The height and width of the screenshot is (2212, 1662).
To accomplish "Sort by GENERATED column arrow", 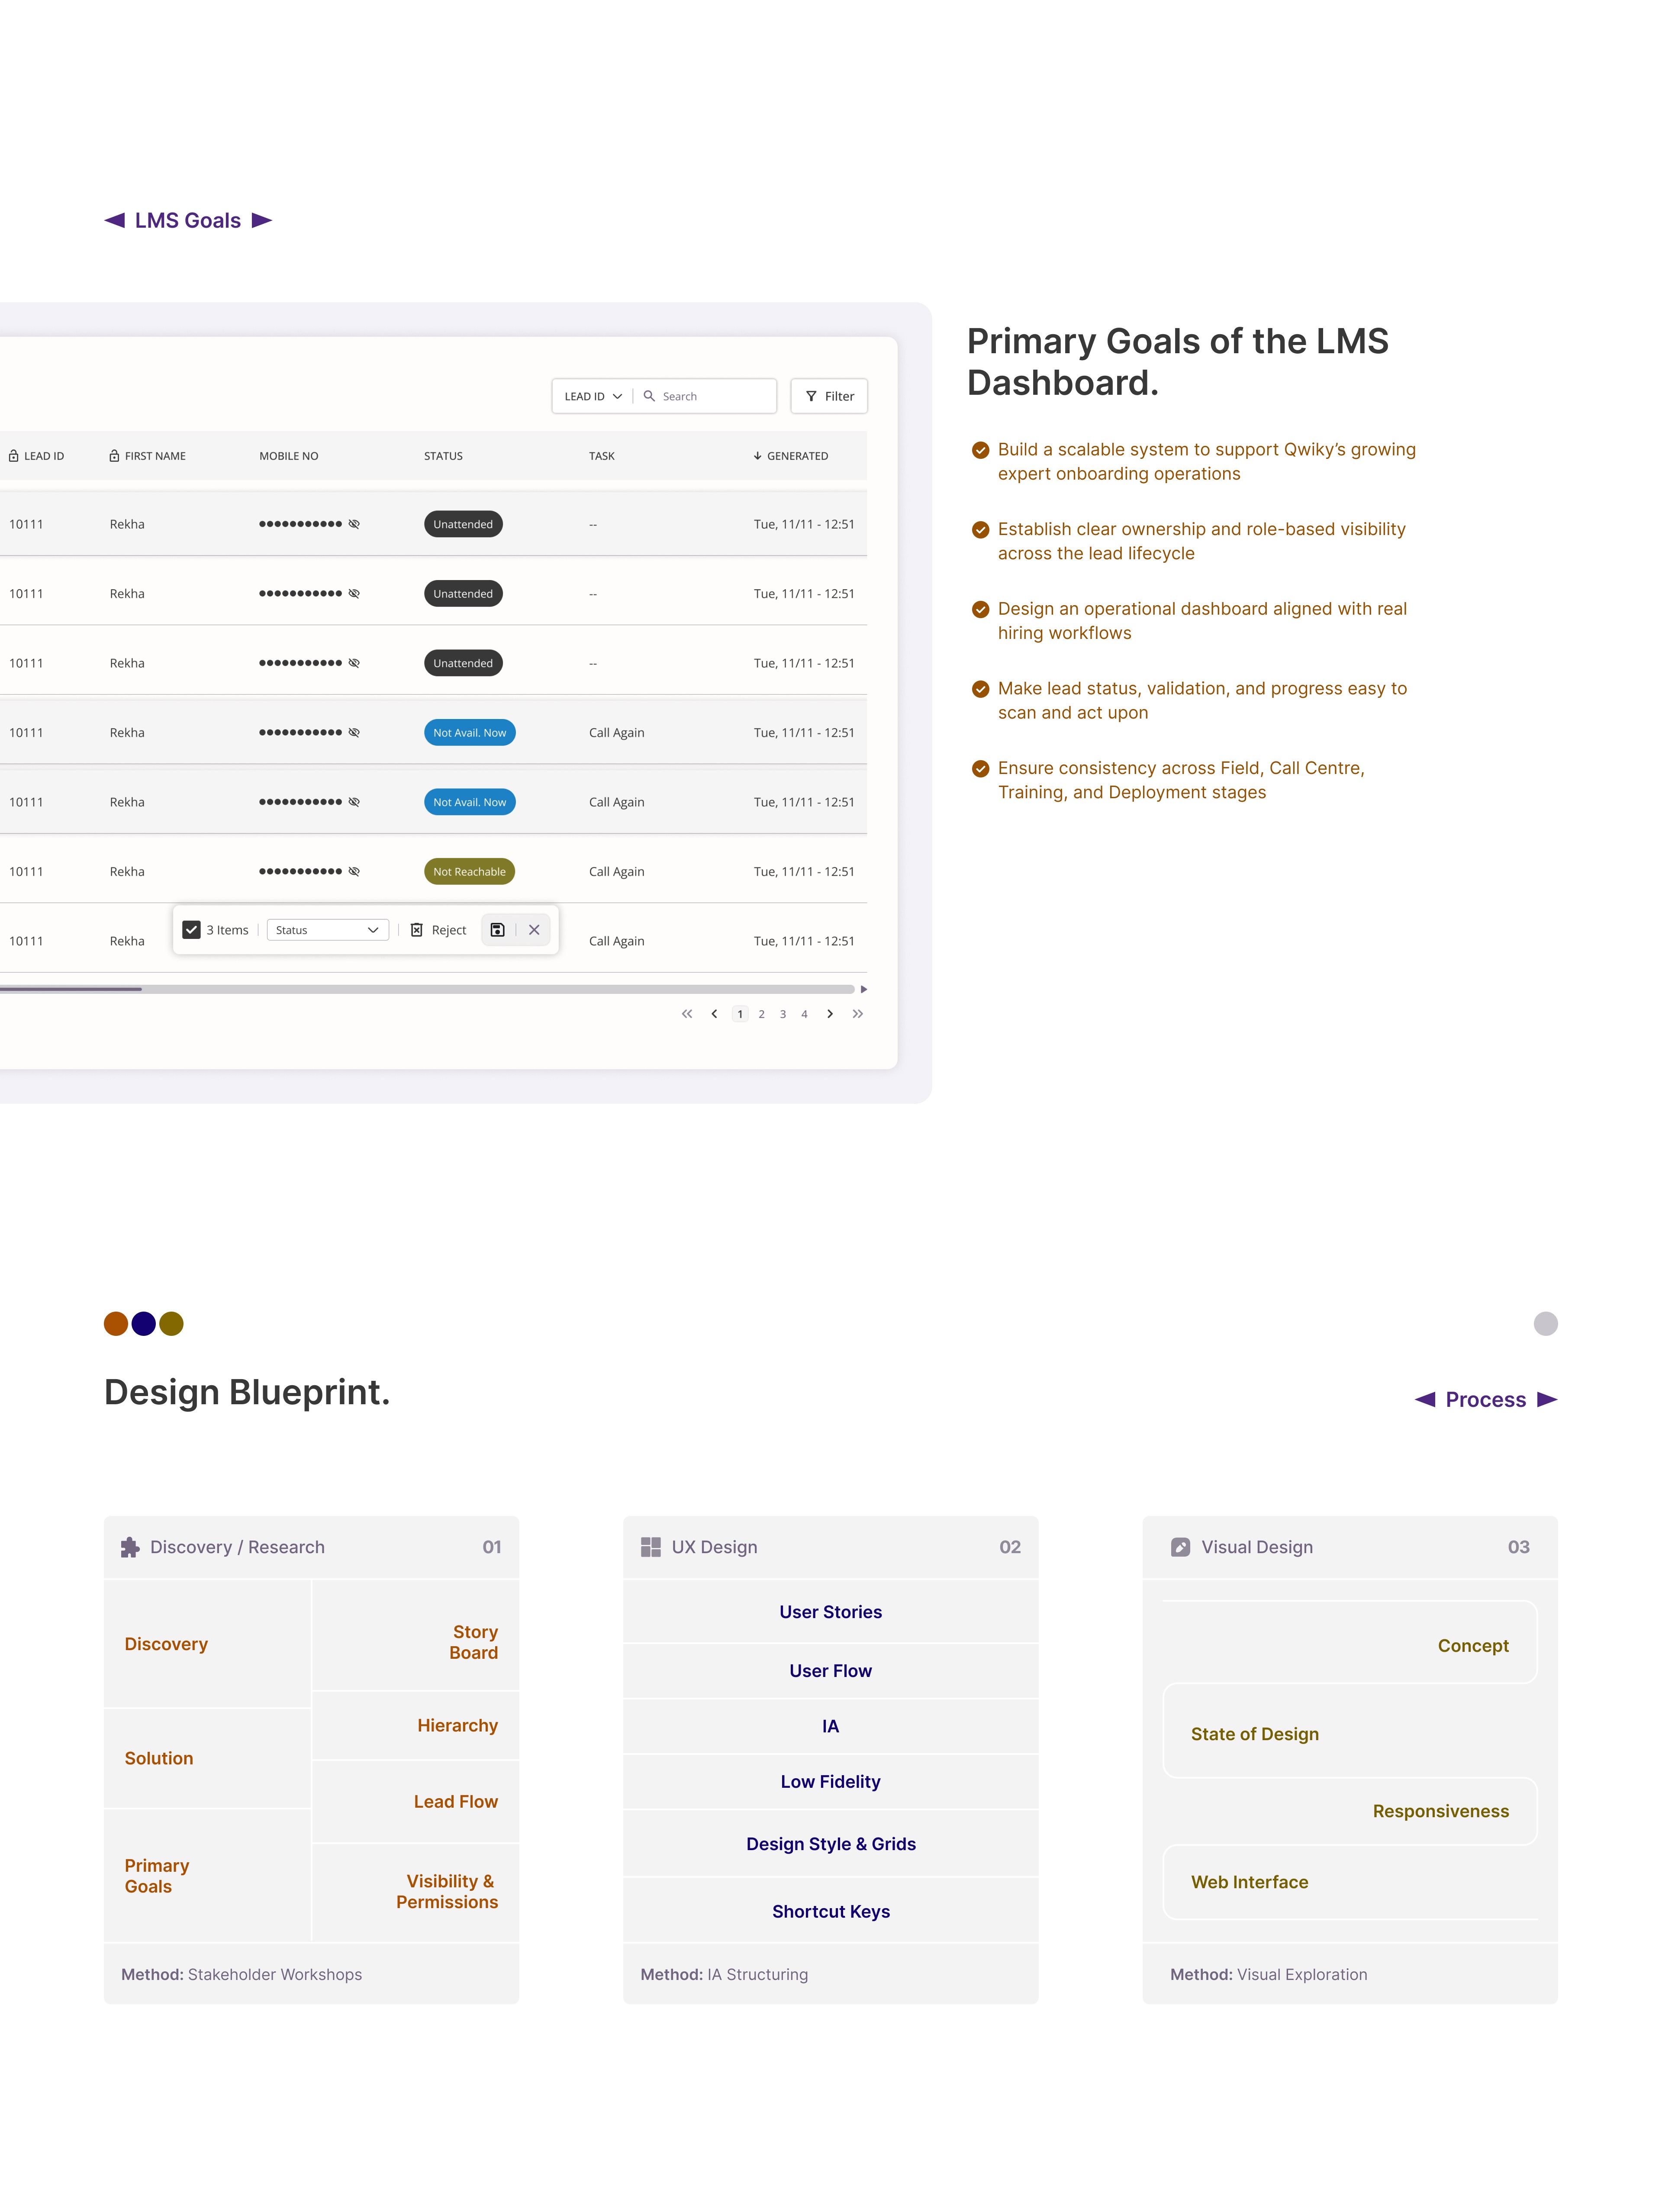I will coord(757,456).
